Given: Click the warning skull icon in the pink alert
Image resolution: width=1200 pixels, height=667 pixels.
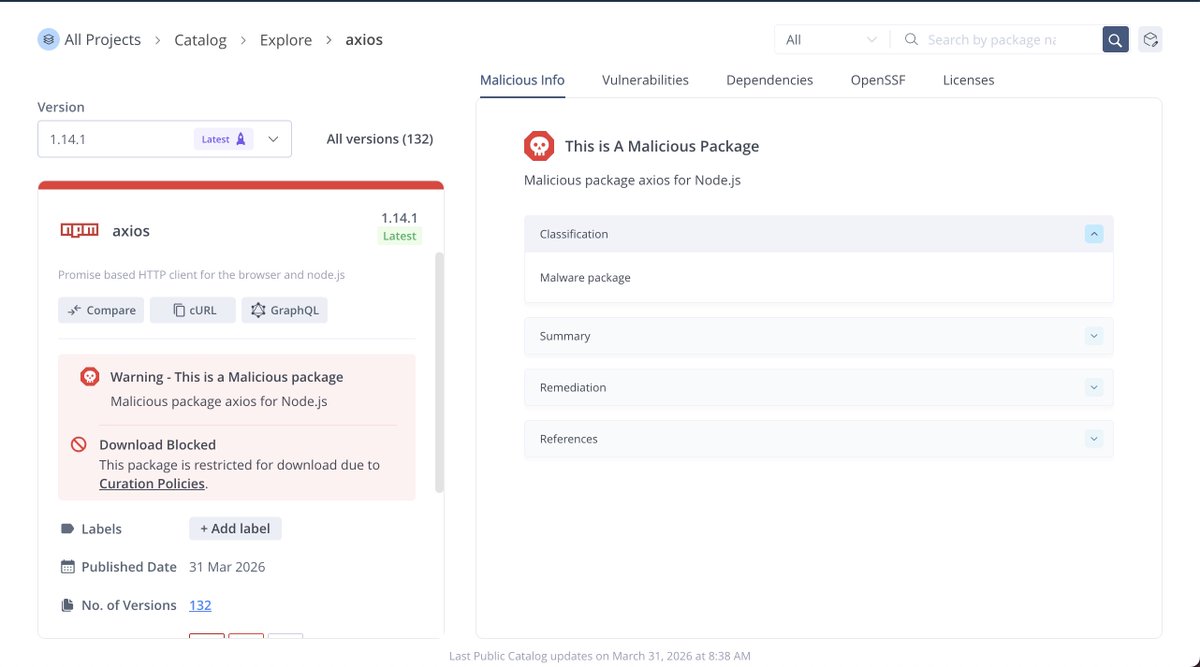Looking at the screenshot, I should pos(90,377).
